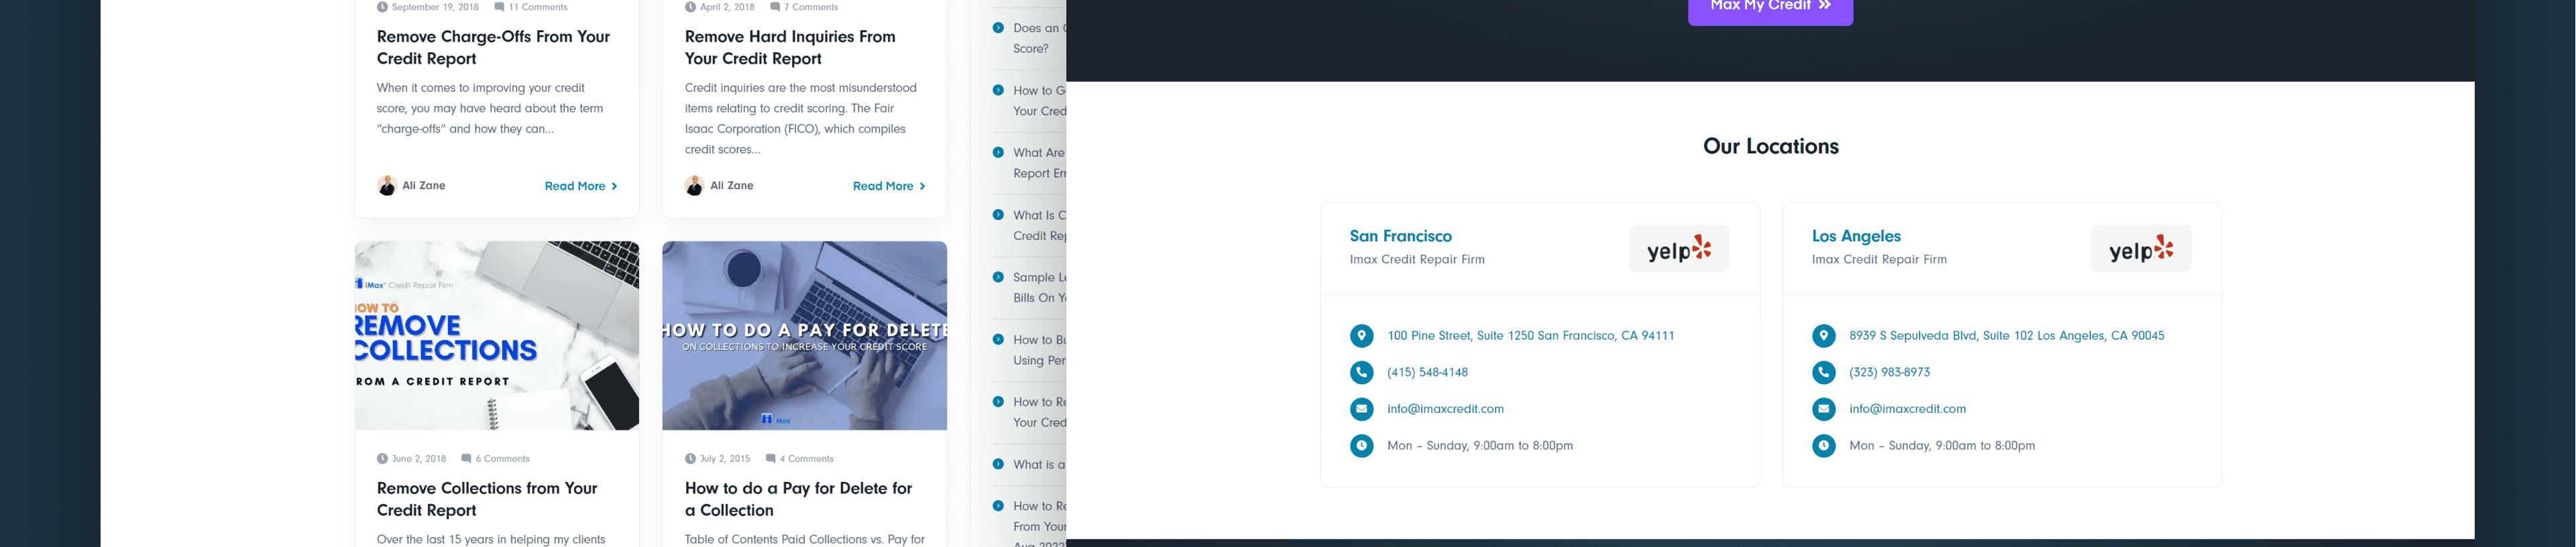Open Remove Charge-Offs From Your Credit Report article
Viewport: 2576px width, 547px height.
pos(493,47)
